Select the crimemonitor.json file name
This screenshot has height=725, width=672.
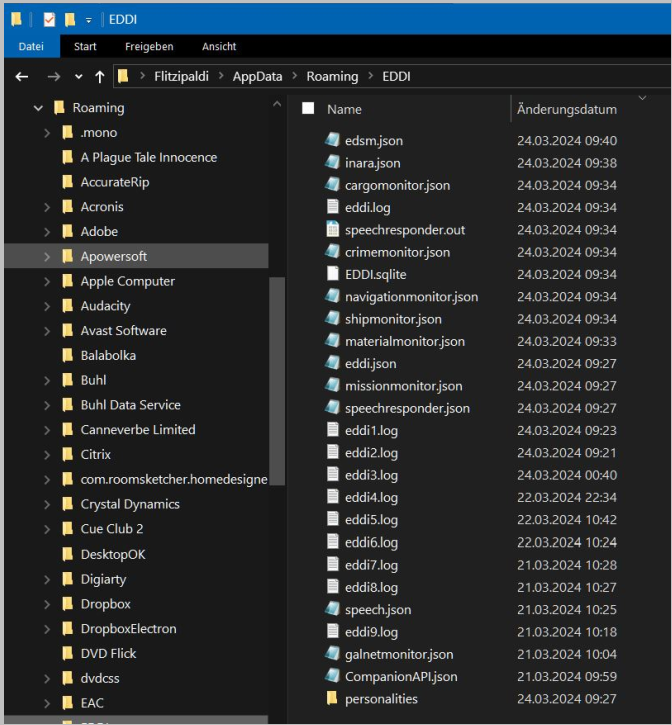[x=397, y=252]
